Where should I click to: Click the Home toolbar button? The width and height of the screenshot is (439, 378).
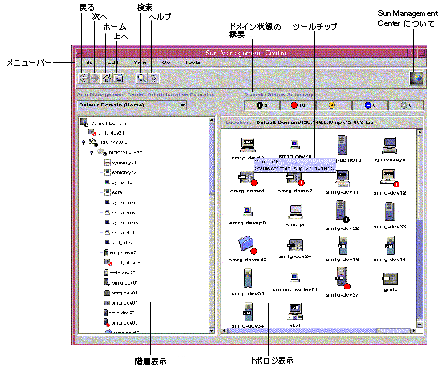107,78
